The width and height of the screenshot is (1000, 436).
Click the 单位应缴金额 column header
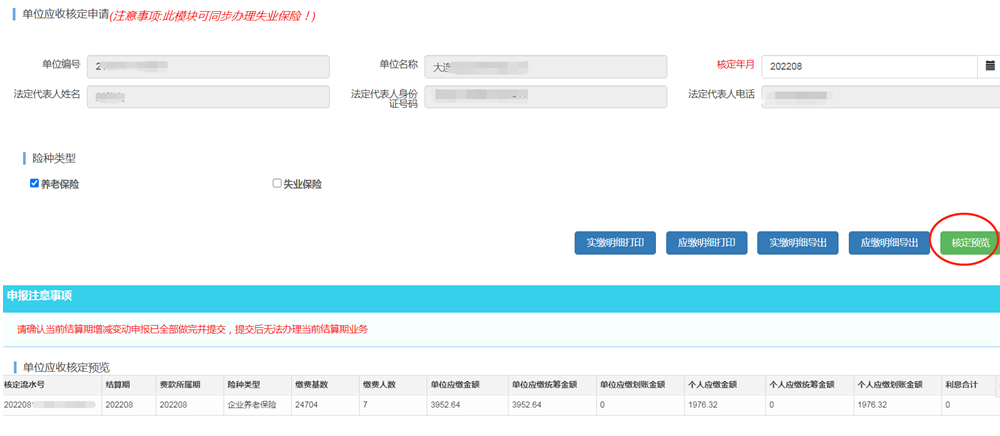455,385
